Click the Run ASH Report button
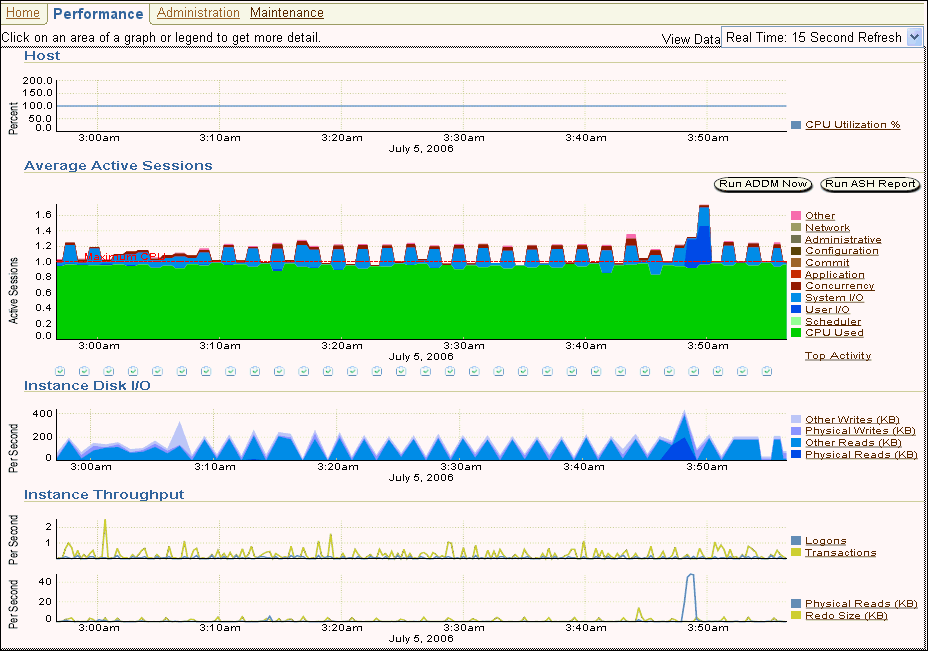Image resolution: width=928 pixels, height=651 pixels. 870,184
